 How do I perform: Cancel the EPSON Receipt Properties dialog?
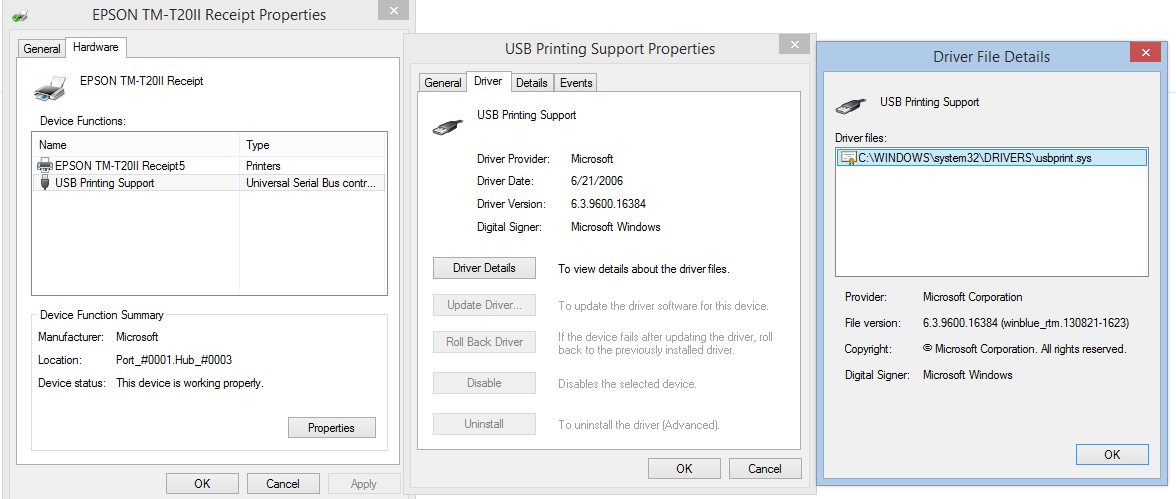pyautogui.click(x=284, y=483)
